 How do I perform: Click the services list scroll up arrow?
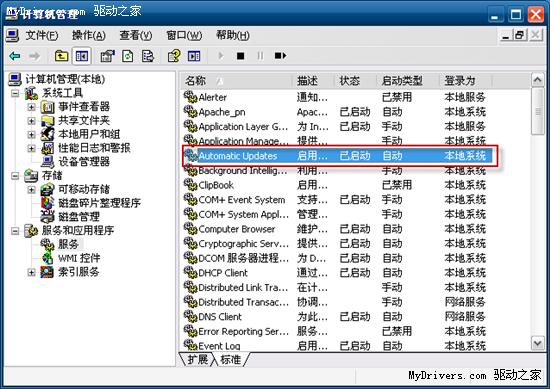pos(537,80)
